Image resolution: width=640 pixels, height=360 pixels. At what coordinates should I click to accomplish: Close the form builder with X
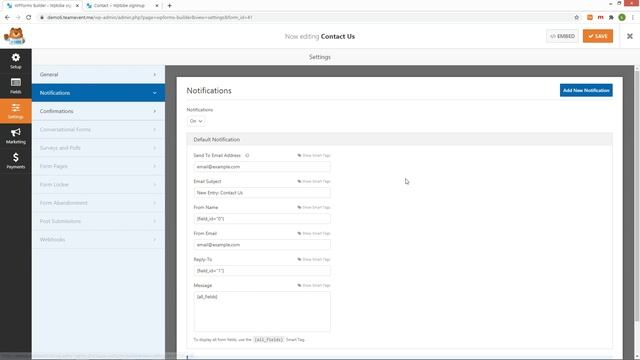629,36
